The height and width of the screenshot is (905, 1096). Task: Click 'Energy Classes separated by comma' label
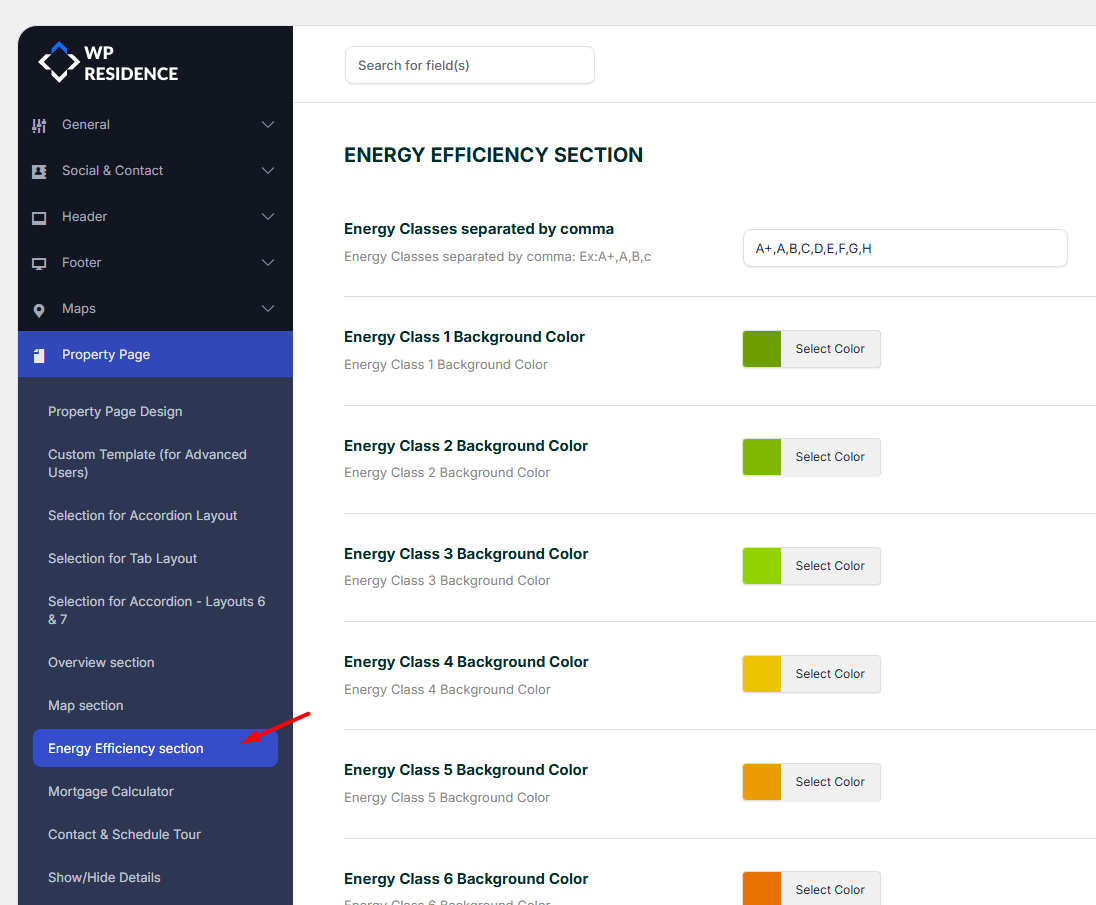(479, 229)
